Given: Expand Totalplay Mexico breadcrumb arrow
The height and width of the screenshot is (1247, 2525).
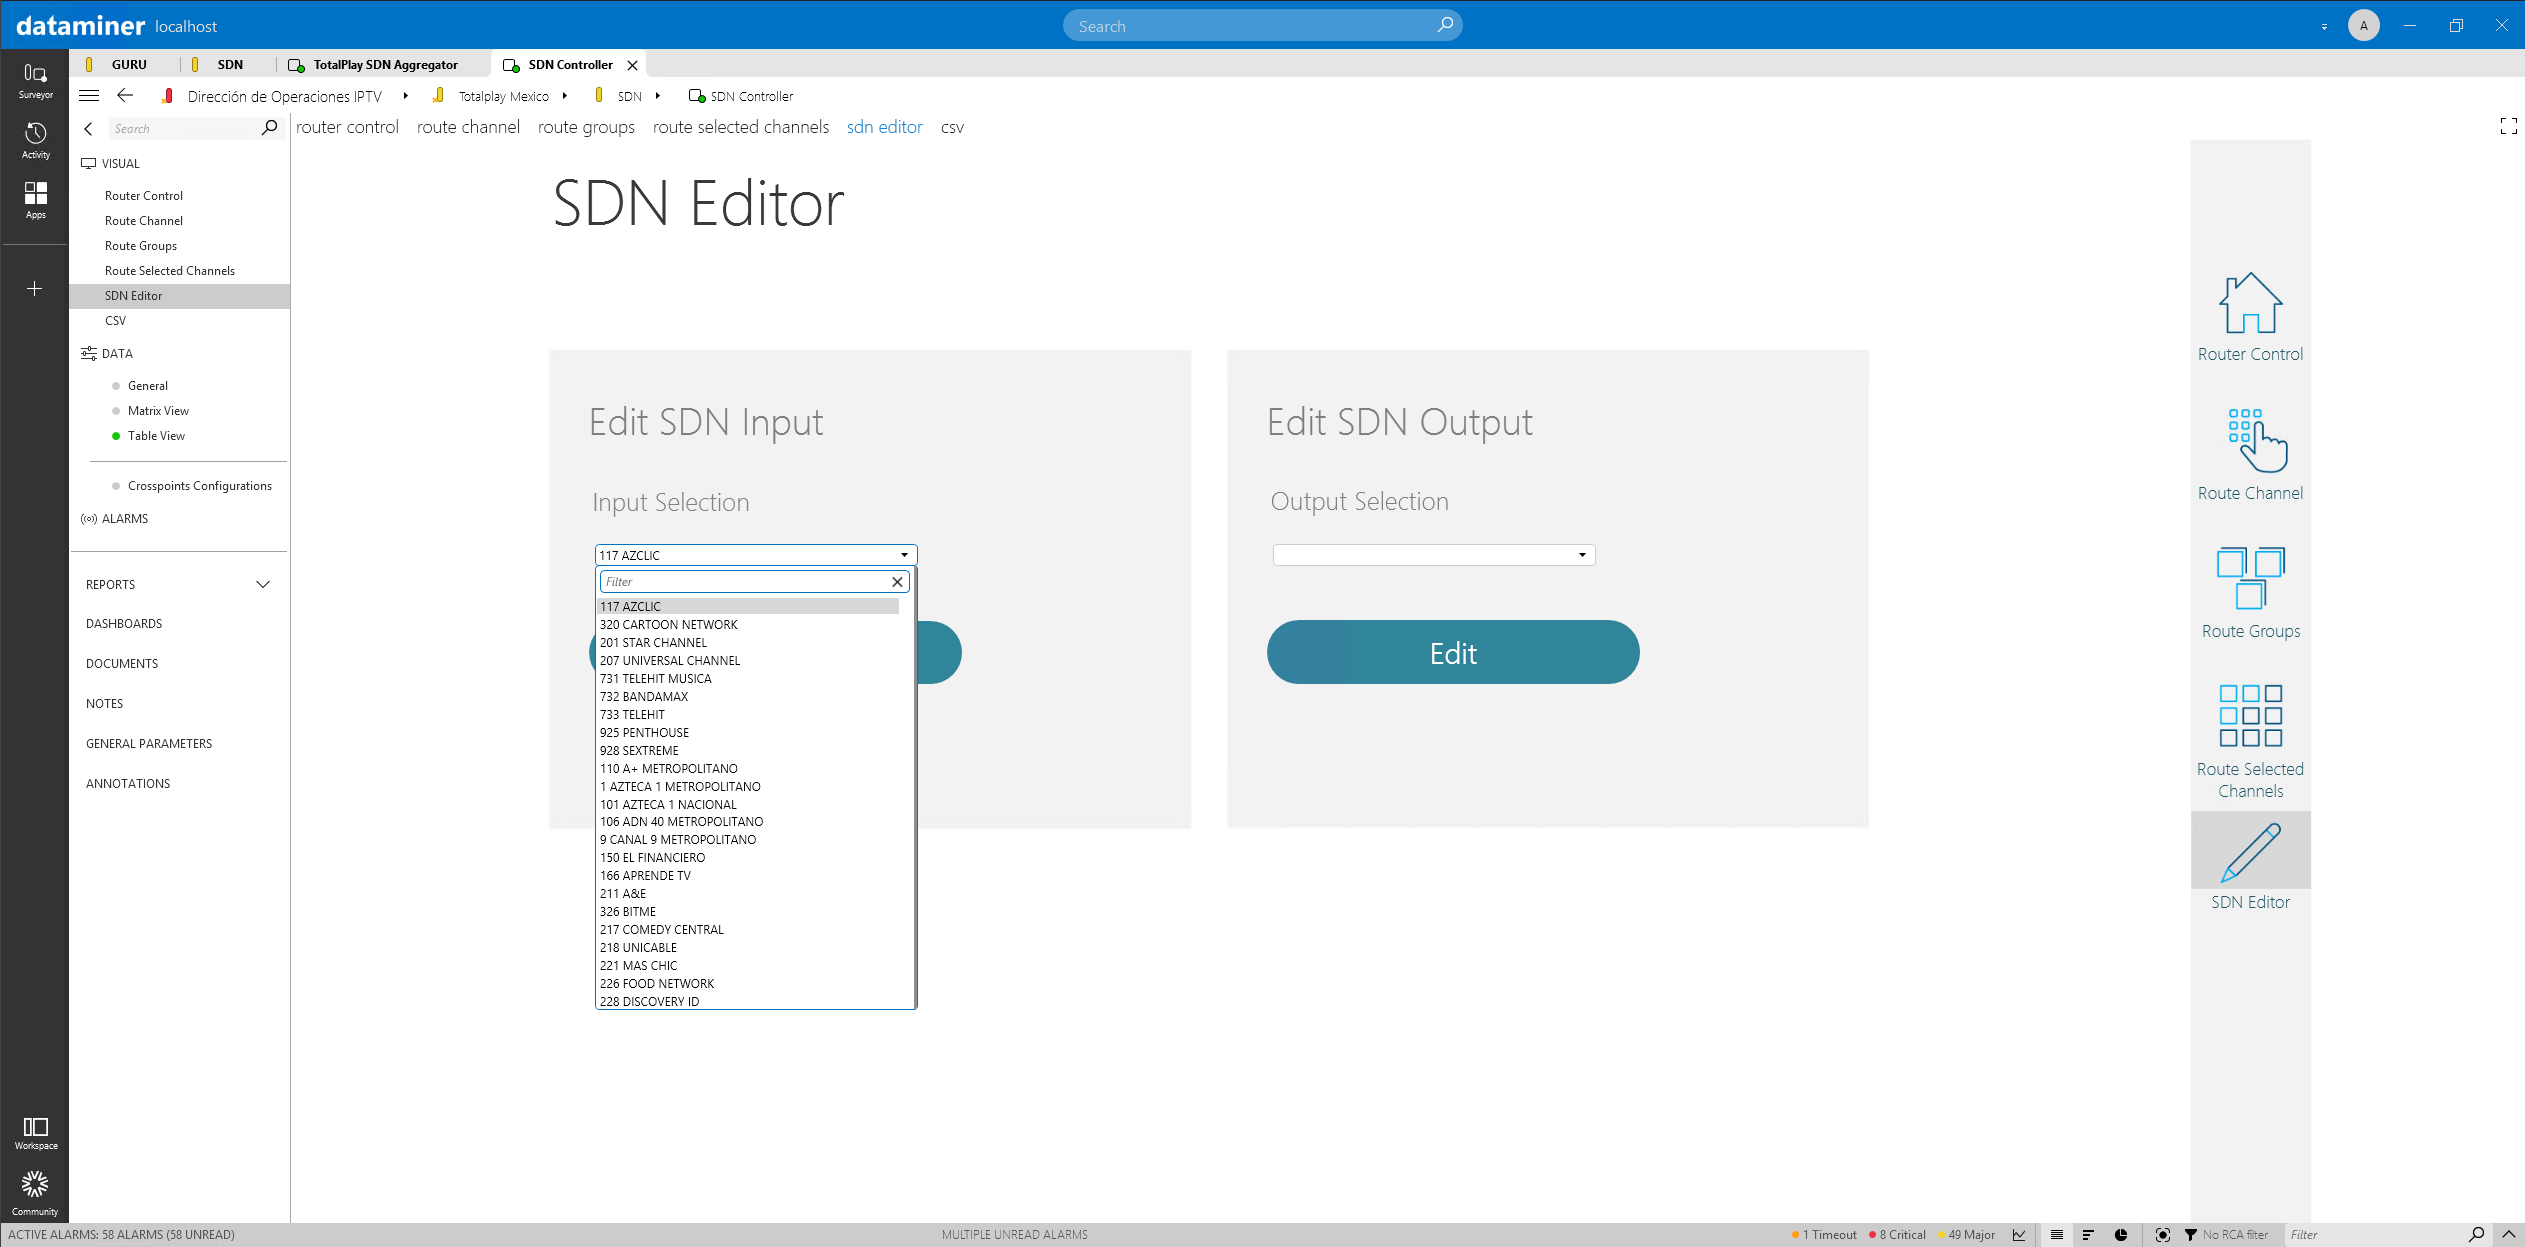Looking at the screenshot, I should 565,96.
